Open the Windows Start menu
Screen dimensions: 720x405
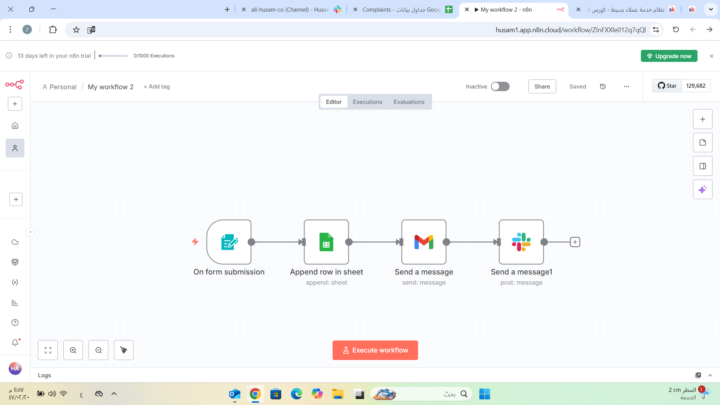pyautogui.click(x=484, y=394)
